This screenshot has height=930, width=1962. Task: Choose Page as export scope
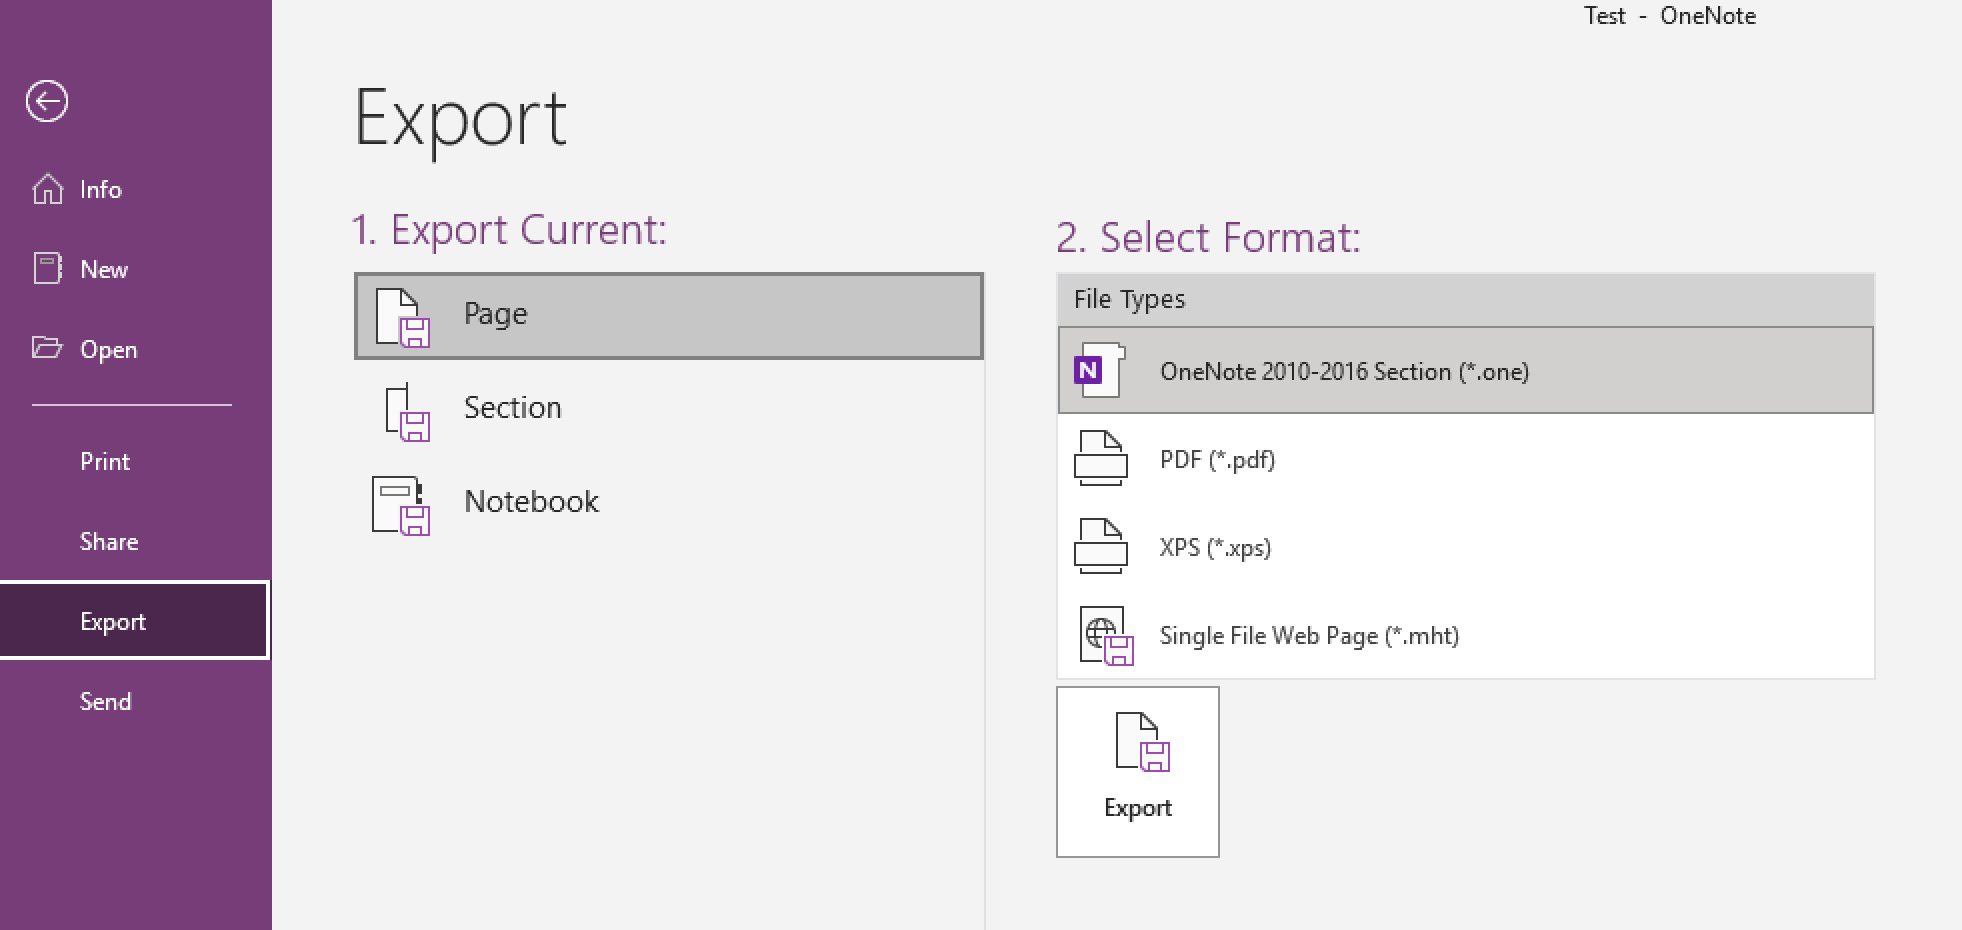point(669,316)
